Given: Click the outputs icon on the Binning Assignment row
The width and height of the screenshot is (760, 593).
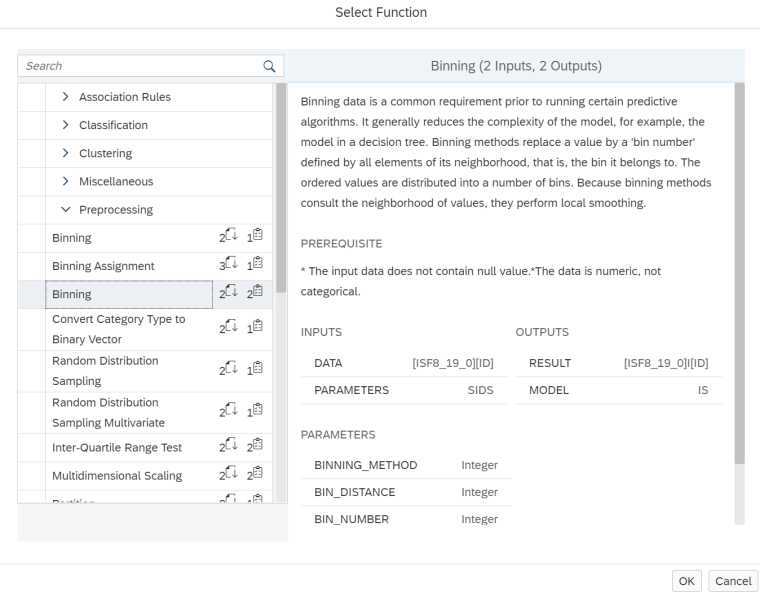Looking at the screenshot, I should click(x=255, y=266).
